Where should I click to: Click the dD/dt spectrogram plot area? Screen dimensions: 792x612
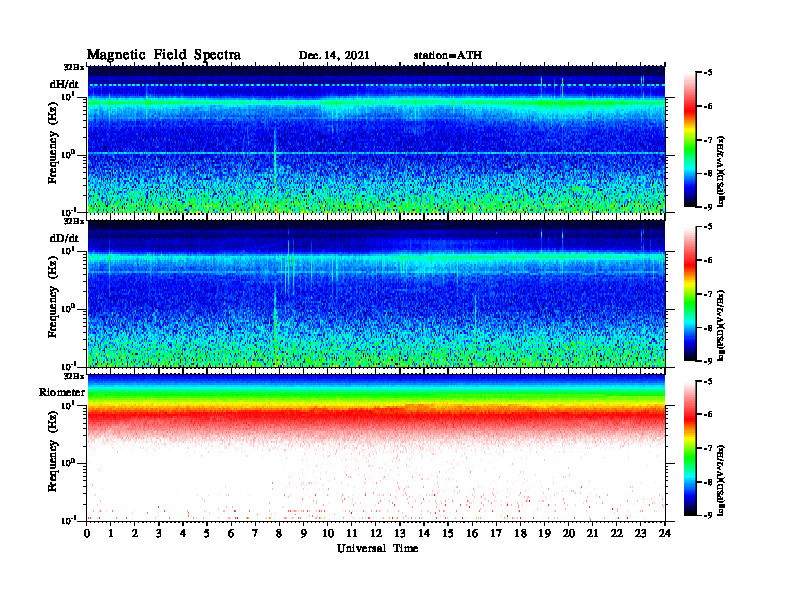tap(376, 294)
